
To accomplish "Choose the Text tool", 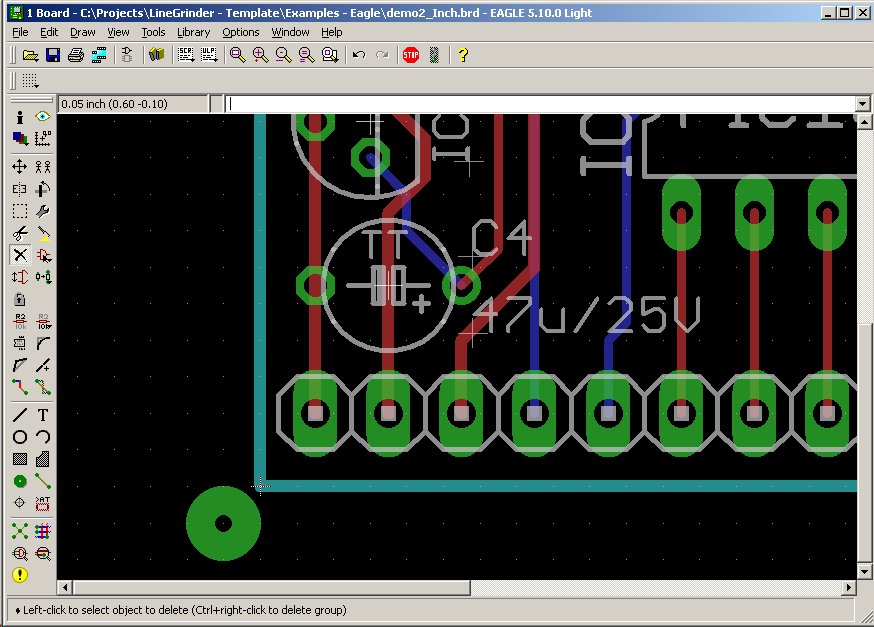I will point(43,414).
